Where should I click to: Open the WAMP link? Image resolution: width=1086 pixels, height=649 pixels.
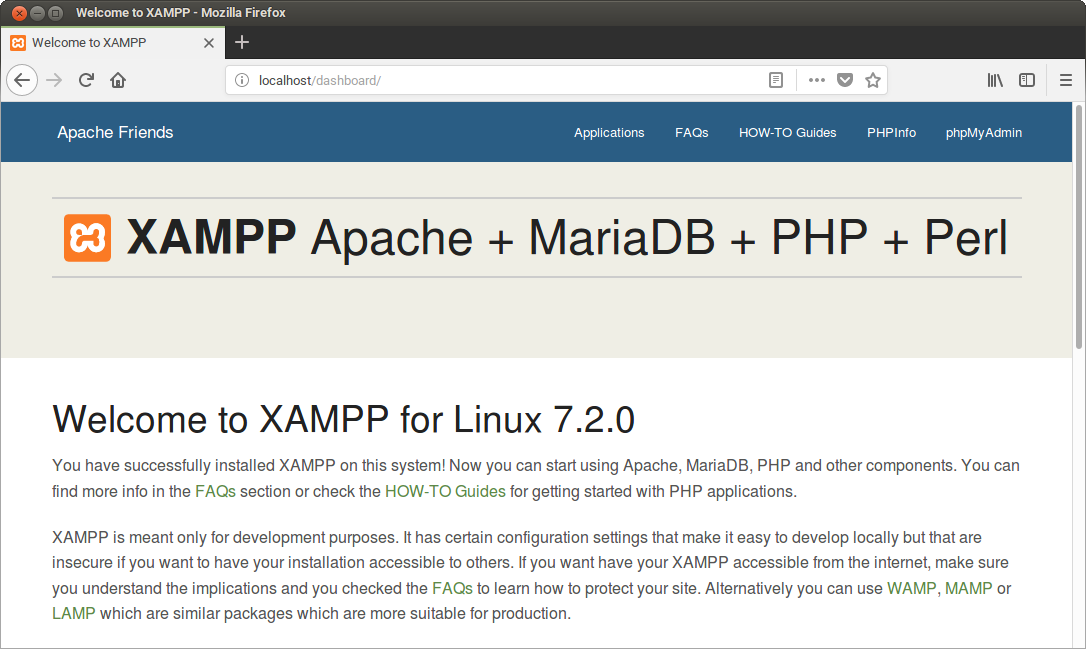point(911,588)
